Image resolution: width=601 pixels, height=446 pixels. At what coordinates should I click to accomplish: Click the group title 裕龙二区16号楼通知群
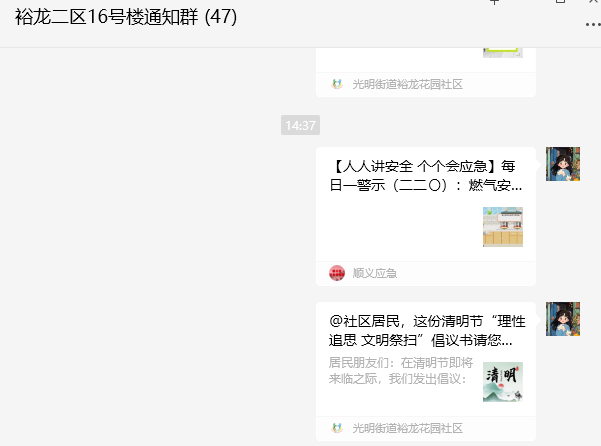(x=106, y=17)
